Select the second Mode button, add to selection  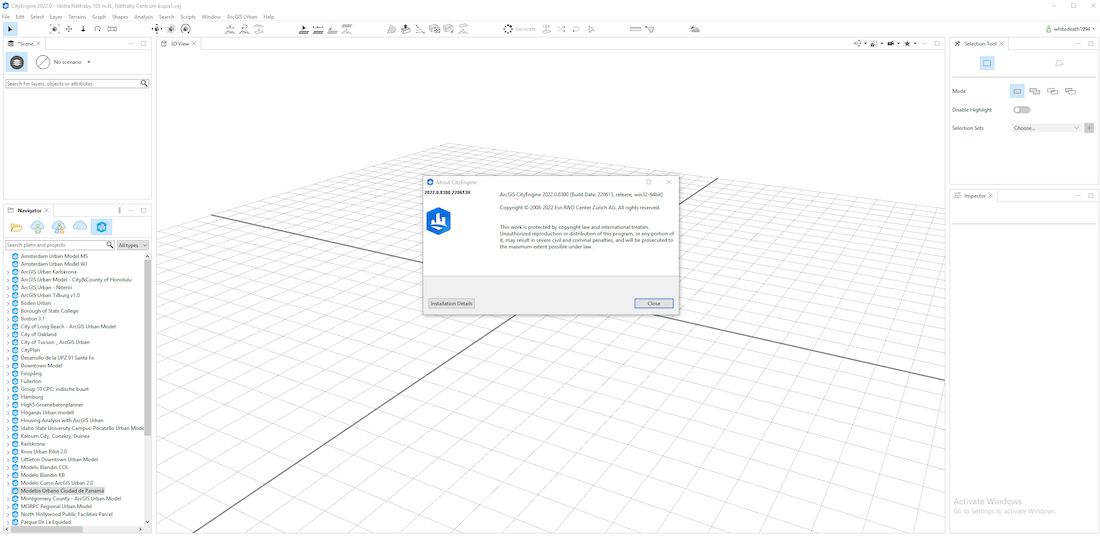click(1035, 91)
